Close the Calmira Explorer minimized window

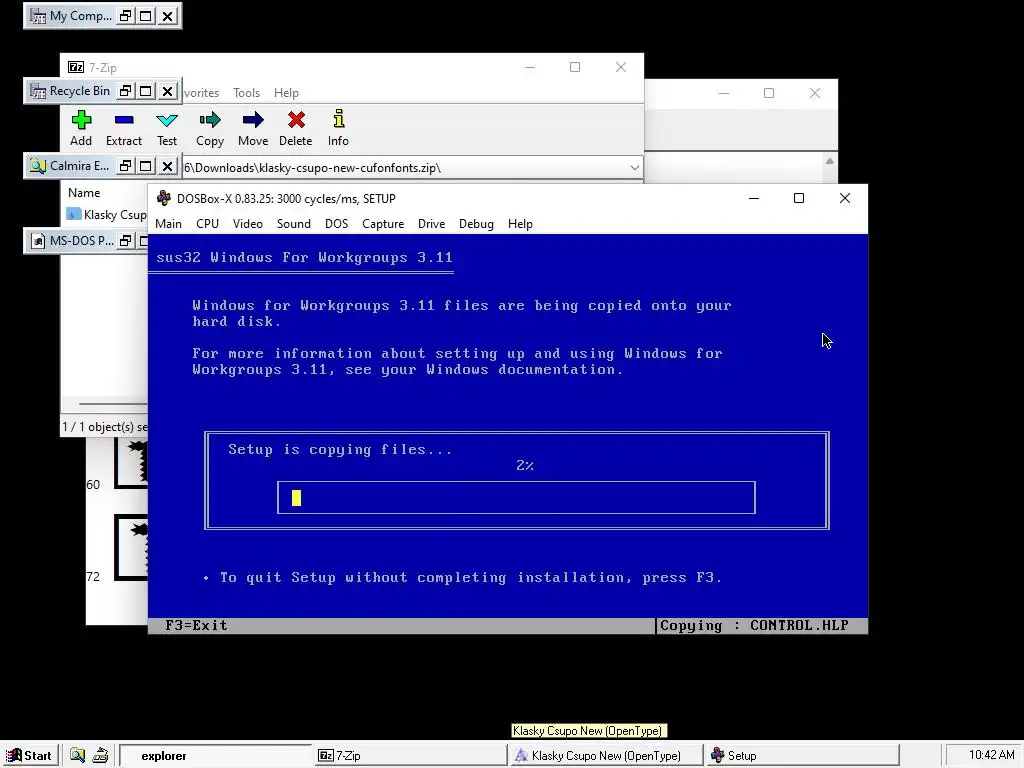(x=168, y=166)
